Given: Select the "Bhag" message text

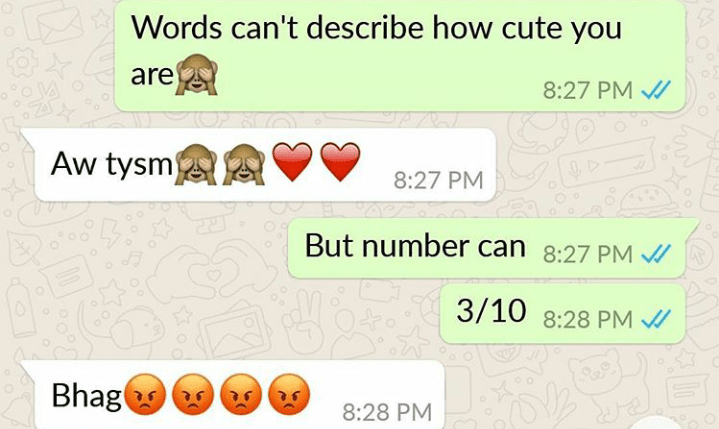Looking at the screenshot, I should tap(87, 396).
